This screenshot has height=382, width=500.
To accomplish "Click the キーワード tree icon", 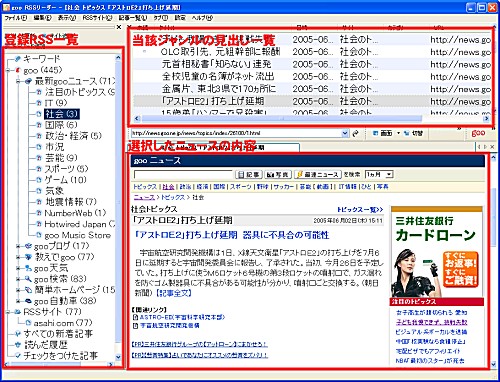I will (18, 59).
